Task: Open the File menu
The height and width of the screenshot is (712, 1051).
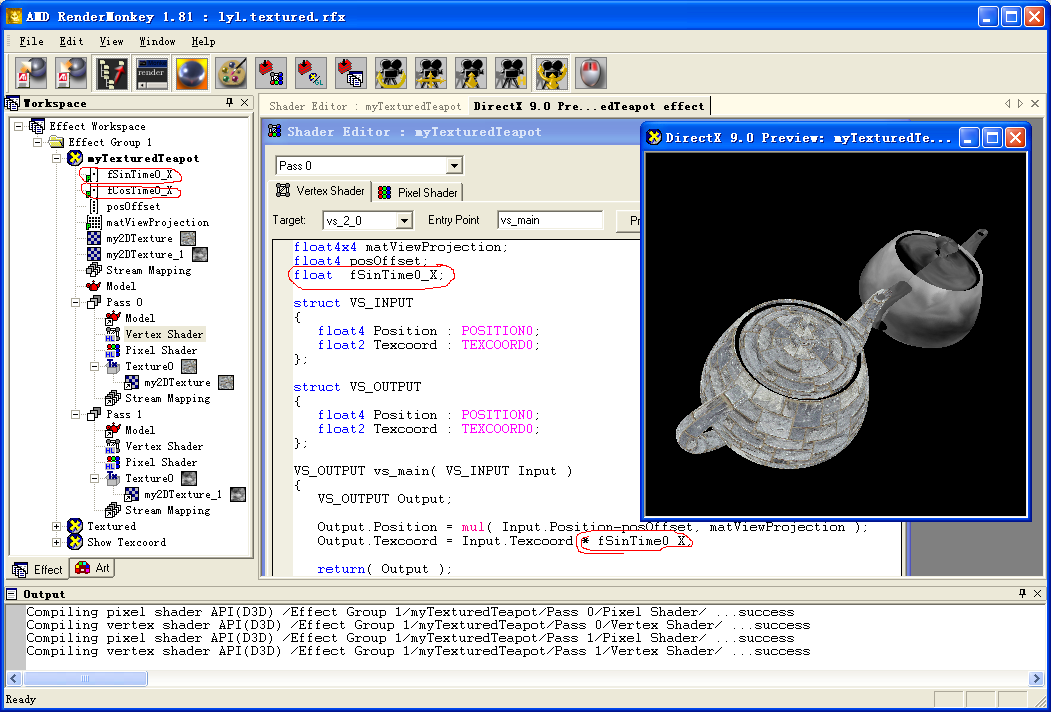Action: click(31, 42)
